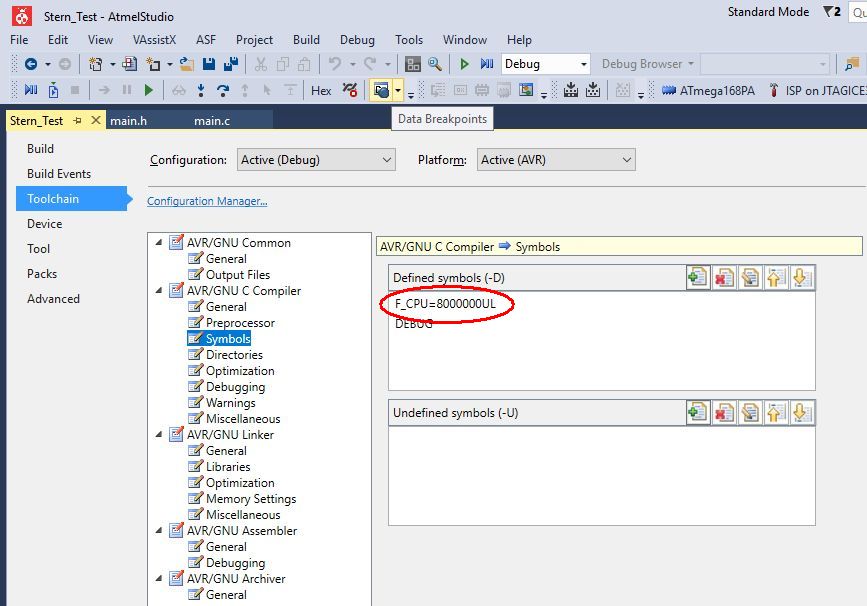This screenshot has height=606, width=867.
Task: Select Directories under AVR/GNU C Compiler
Action: point(234,354)
